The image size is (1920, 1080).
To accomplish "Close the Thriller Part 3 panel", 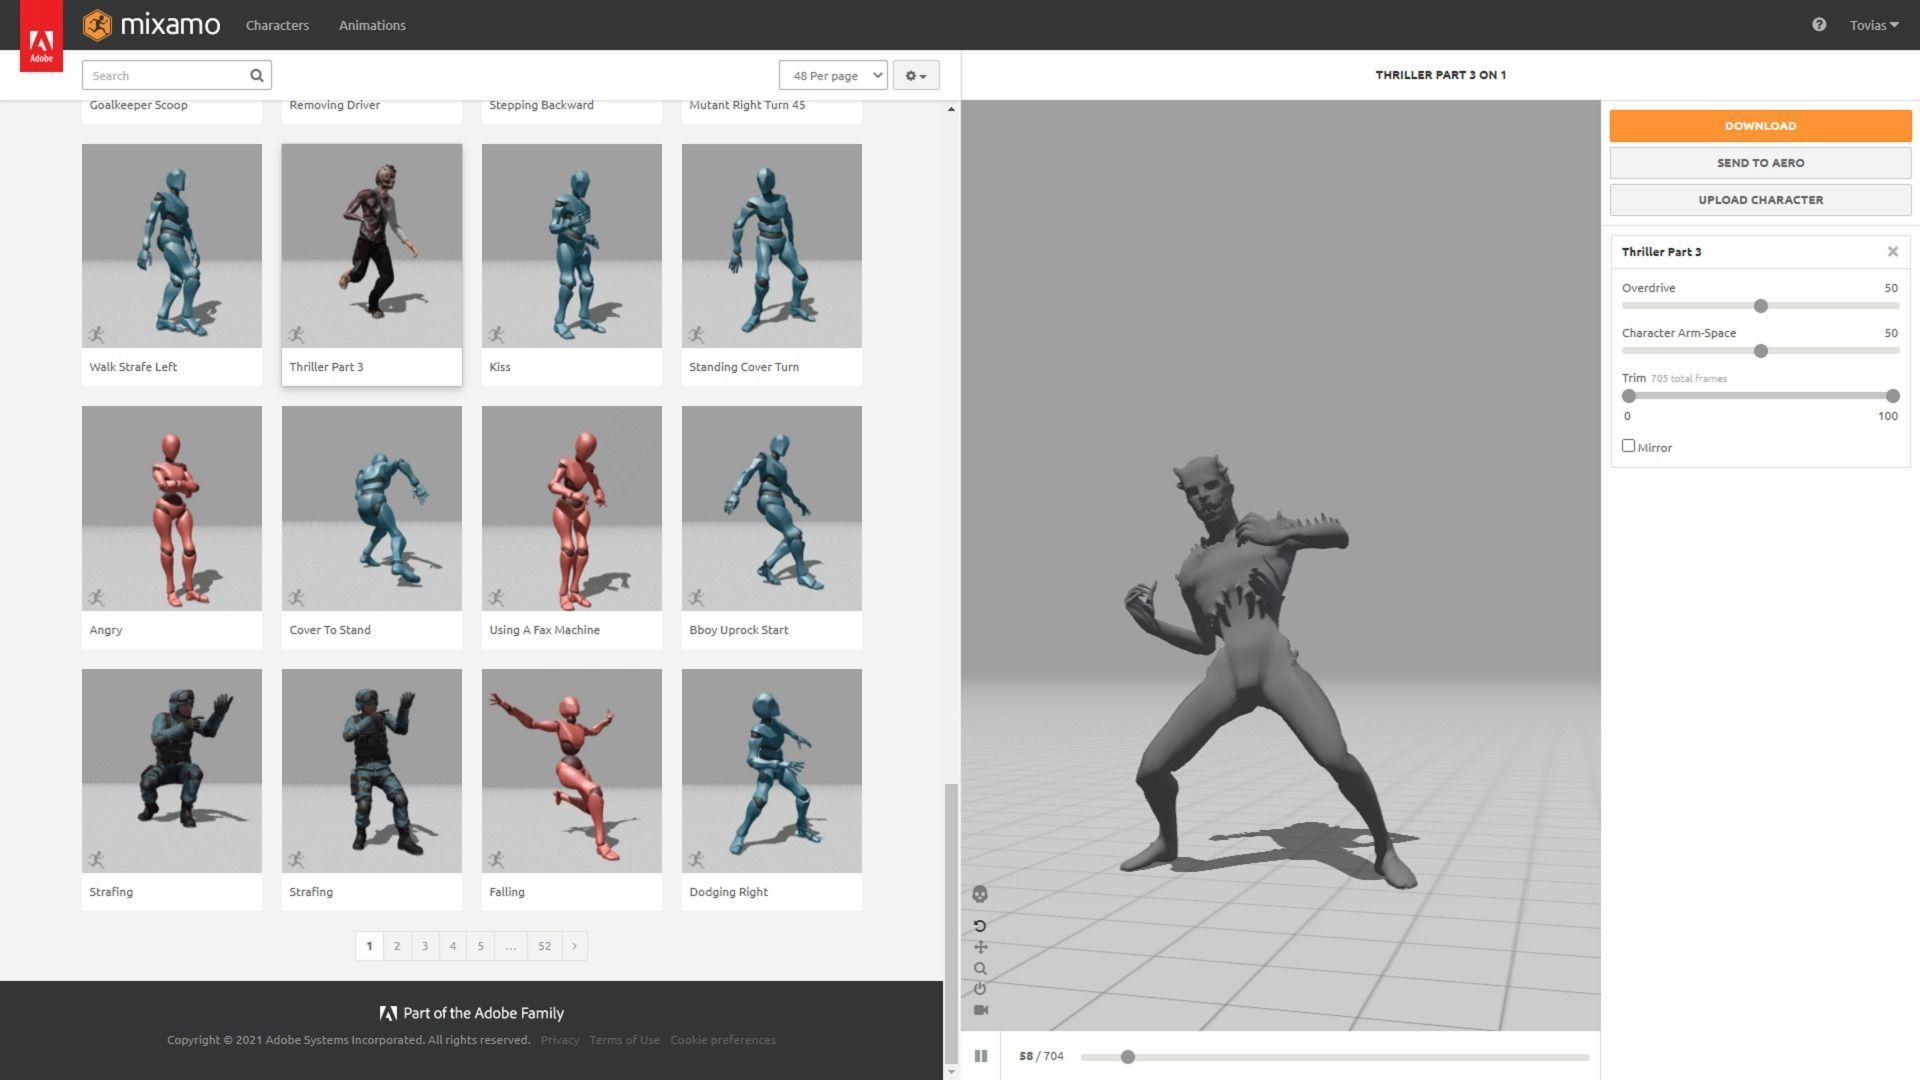I will tap(1892, 252).
